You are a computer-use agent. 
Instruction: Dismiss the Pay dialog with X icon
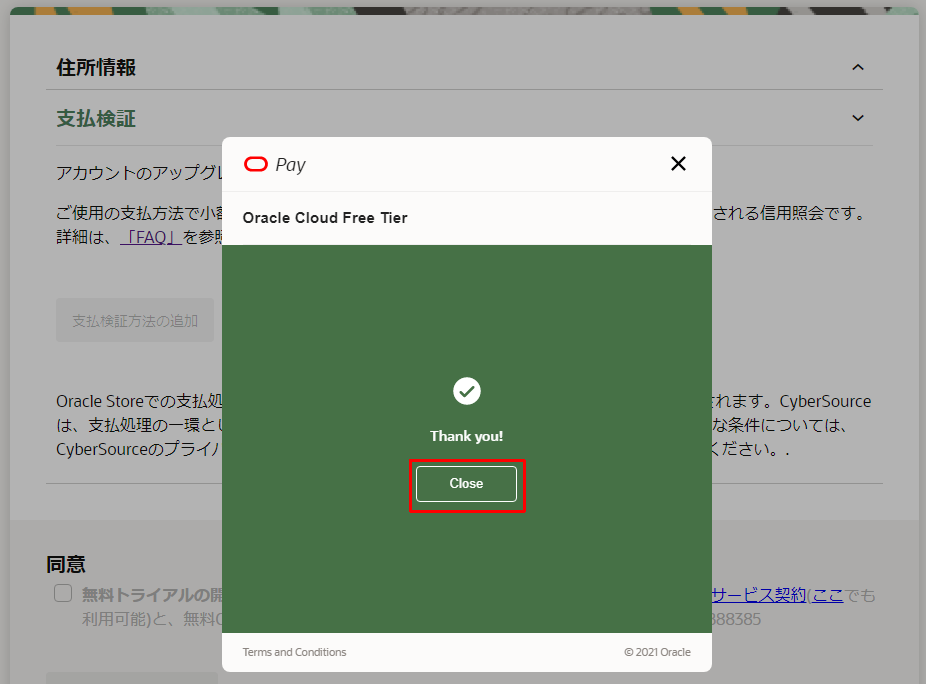pyautogui.click(x=678, y=164)
